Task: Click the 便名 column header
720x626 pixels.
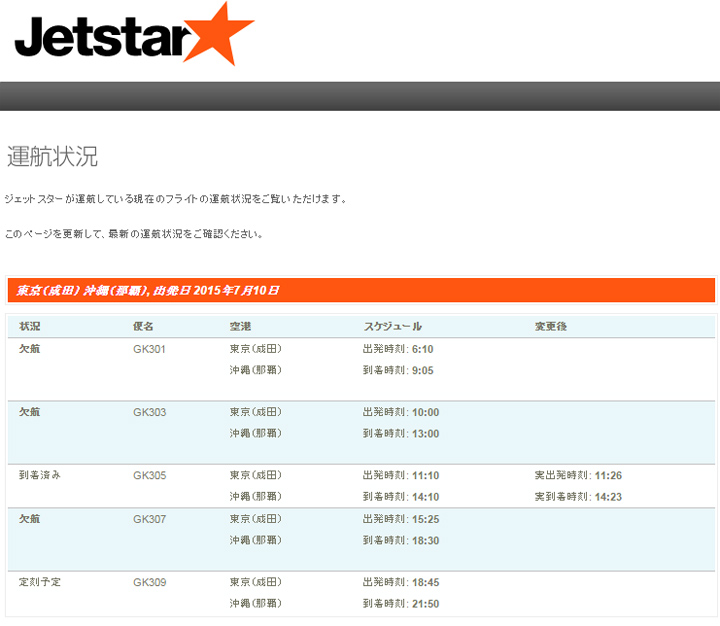Action: click(143, 326)
